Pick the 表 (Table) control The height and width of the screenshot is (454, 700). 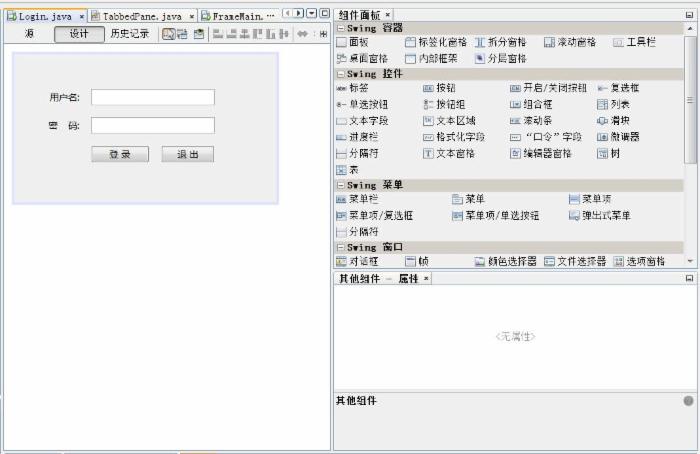coord(347,170)
